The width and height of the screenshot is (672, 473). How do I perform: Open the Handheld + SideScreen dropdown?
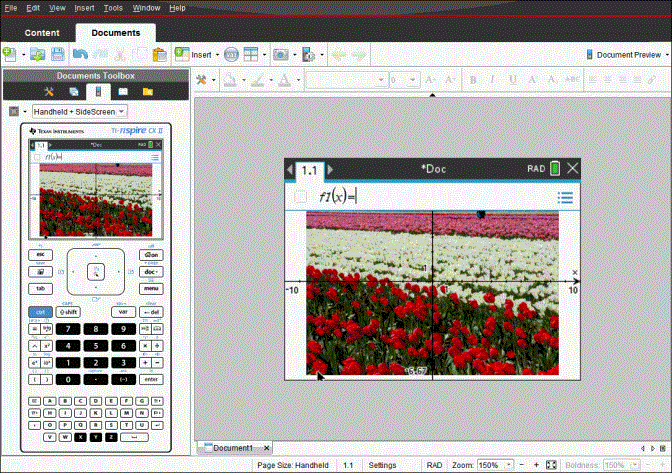point(80,112)
